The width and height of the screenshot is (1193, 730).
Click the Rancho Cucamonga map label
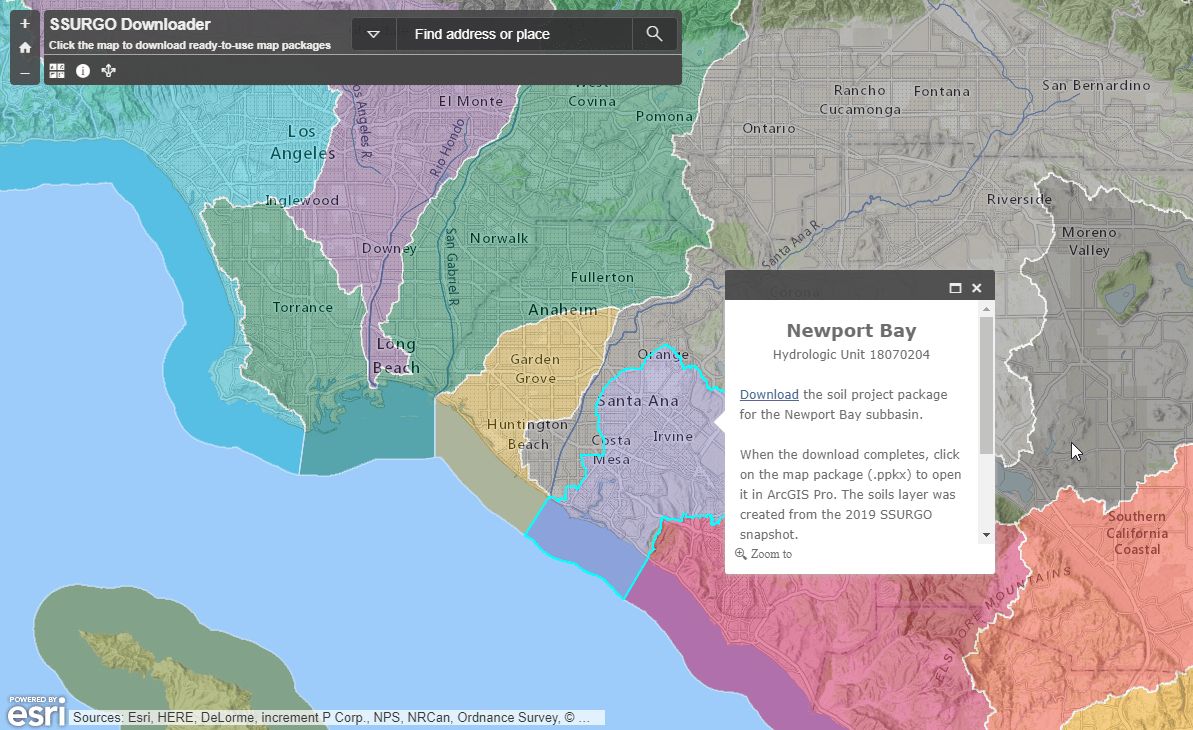[x=861, y=100]
